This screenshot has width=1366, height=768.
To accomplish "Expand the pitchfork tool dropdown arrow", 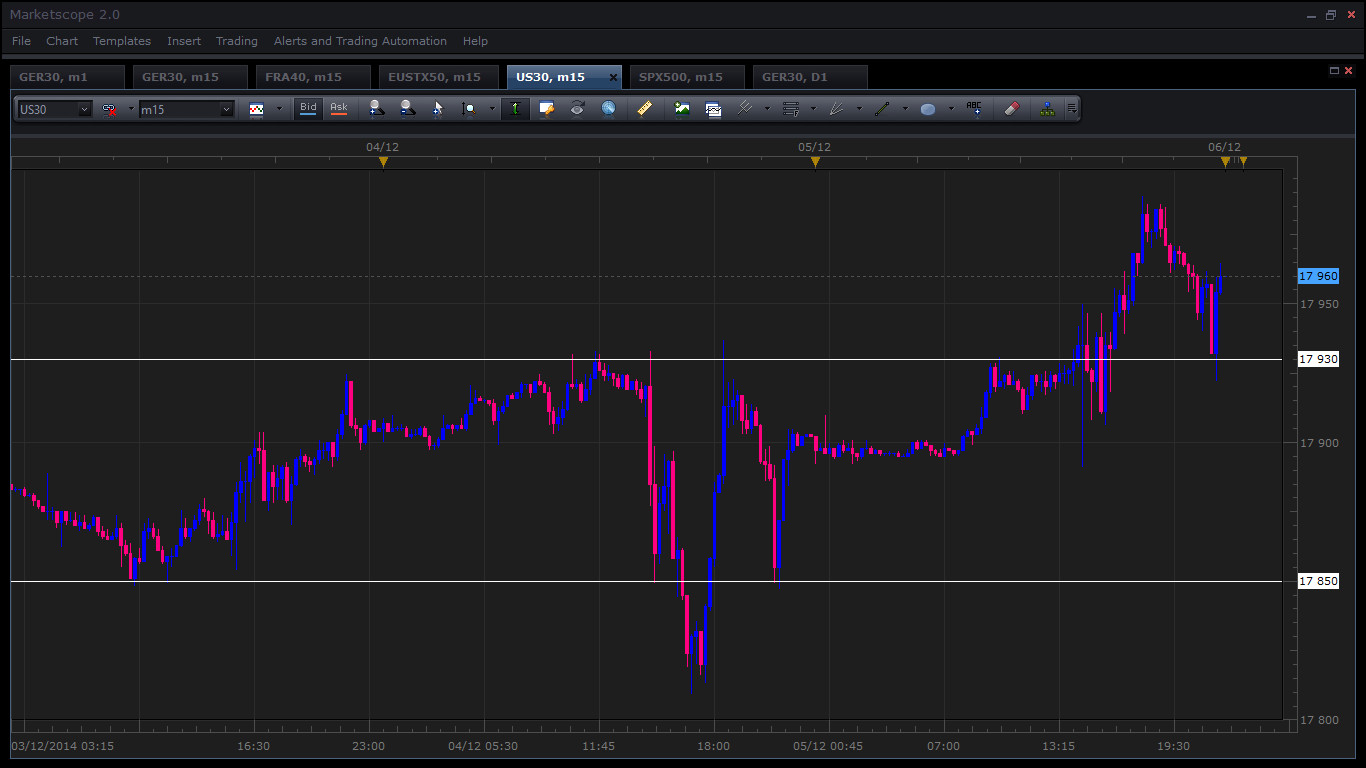I will tap(767, 109).
